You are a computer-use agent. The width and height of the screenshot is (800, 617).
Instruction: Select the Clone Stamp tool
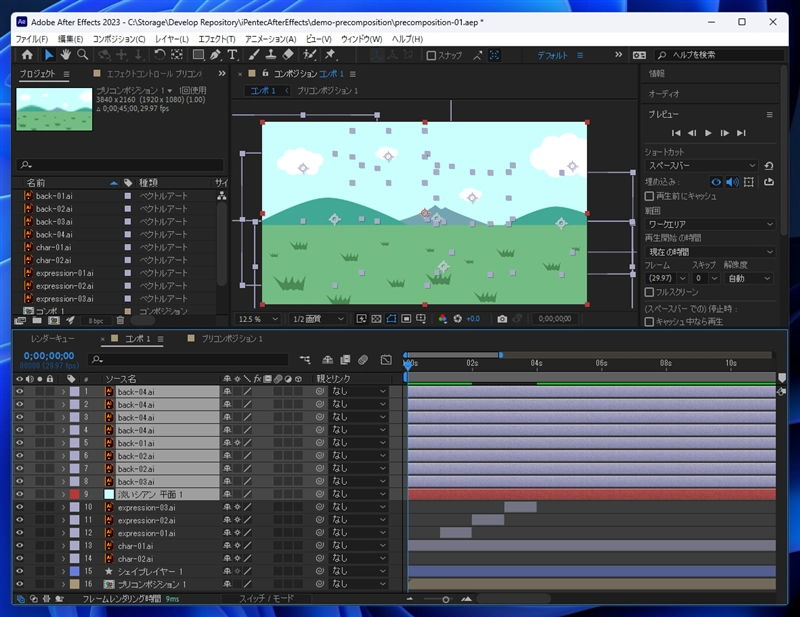pos(270,55)
